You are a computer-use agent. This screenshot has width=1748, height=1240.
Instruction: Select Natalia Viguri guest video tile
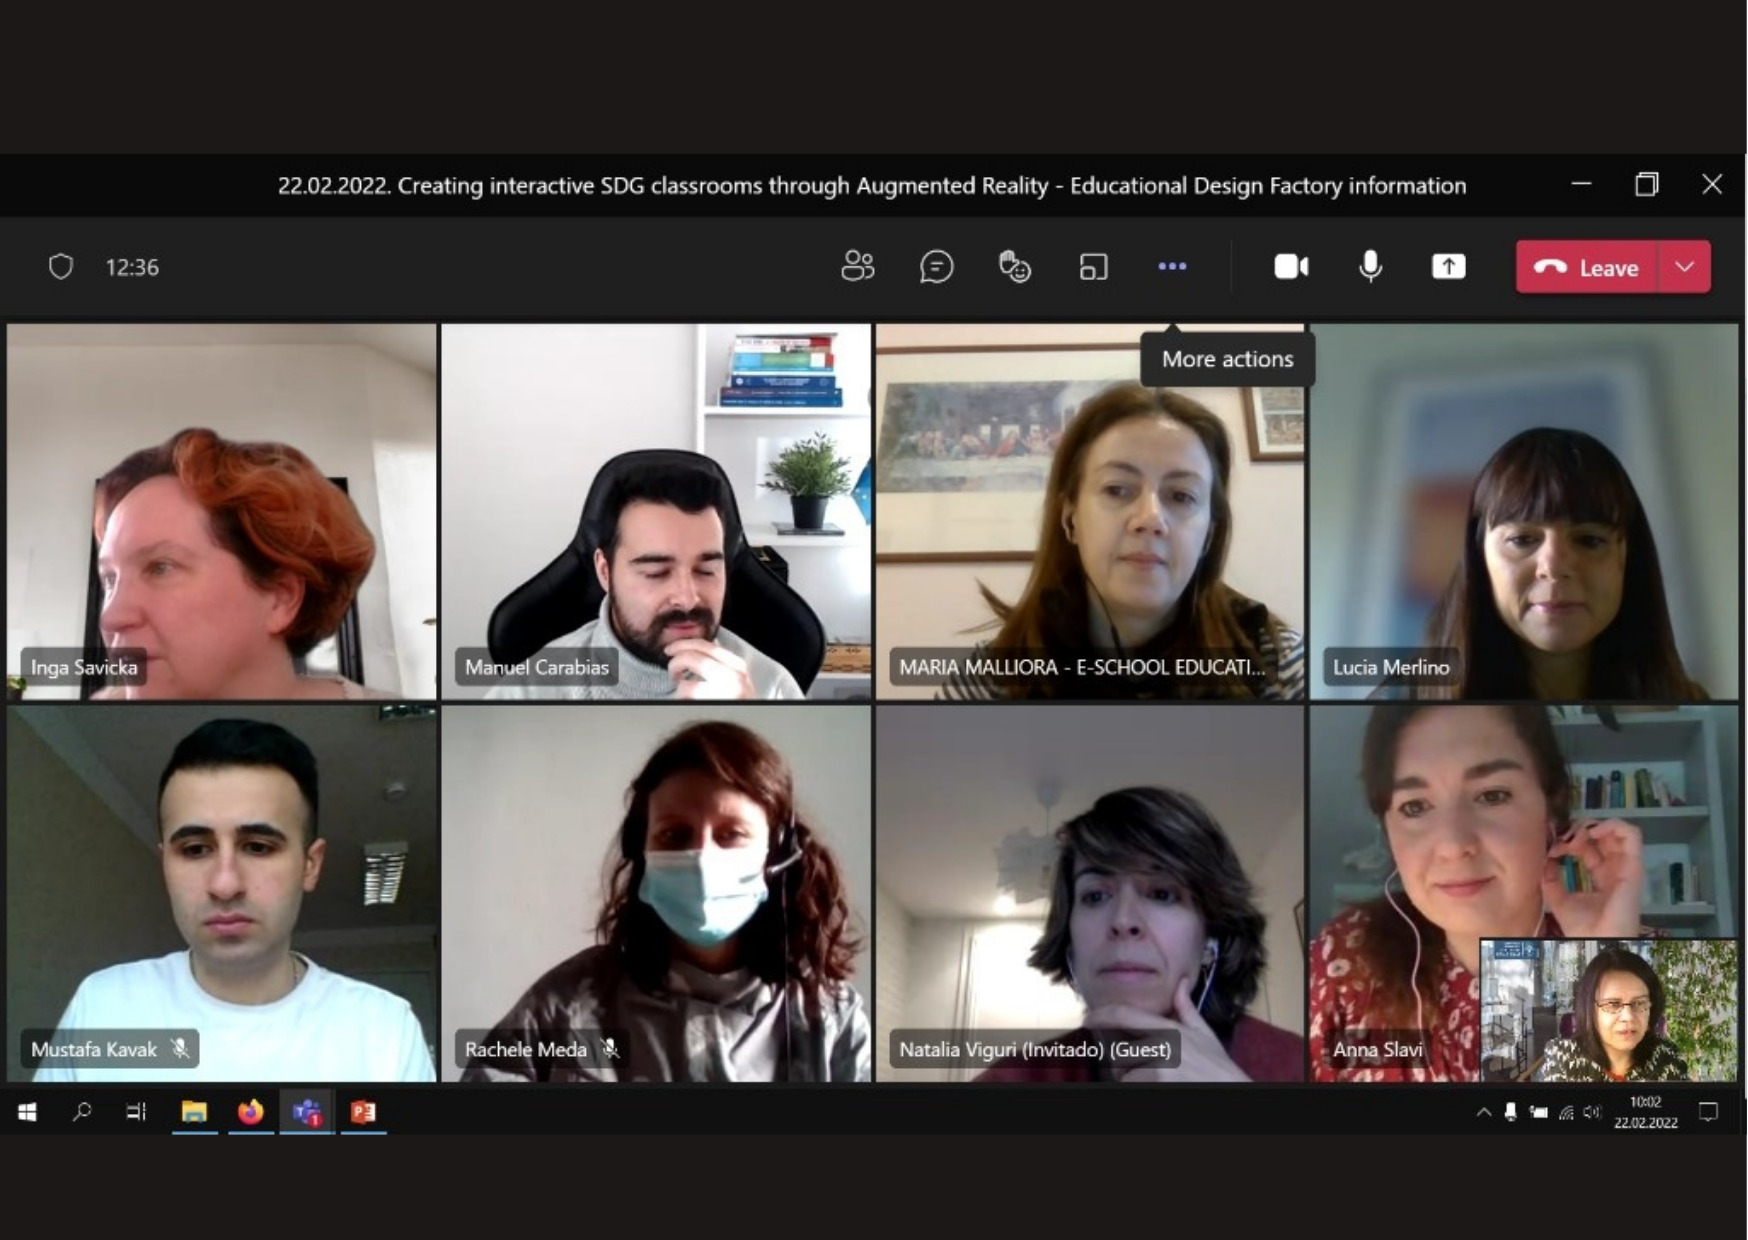point(1090,893)
